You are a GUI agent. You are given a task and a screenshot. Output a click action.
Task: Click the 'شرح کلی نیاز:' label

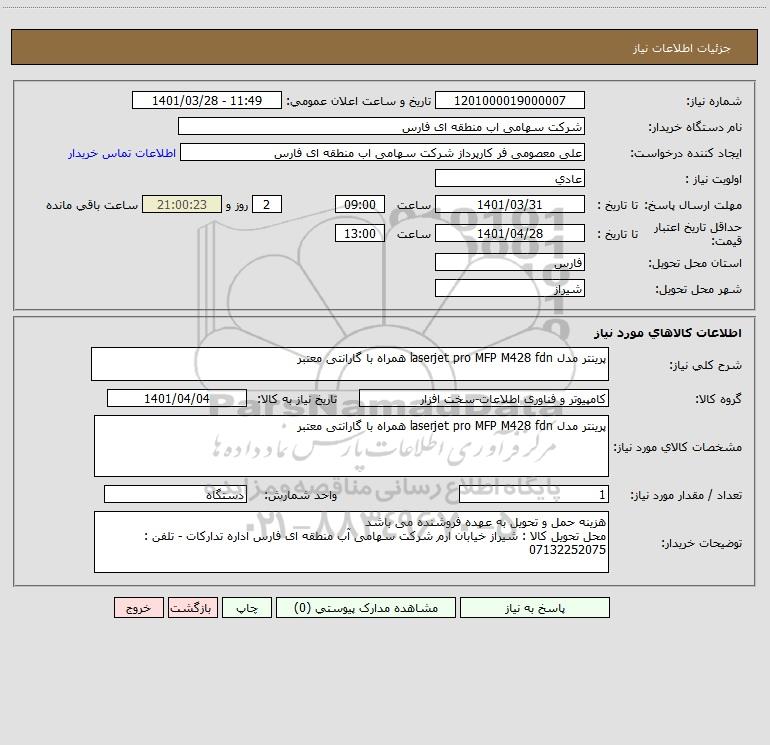(706, 365)
